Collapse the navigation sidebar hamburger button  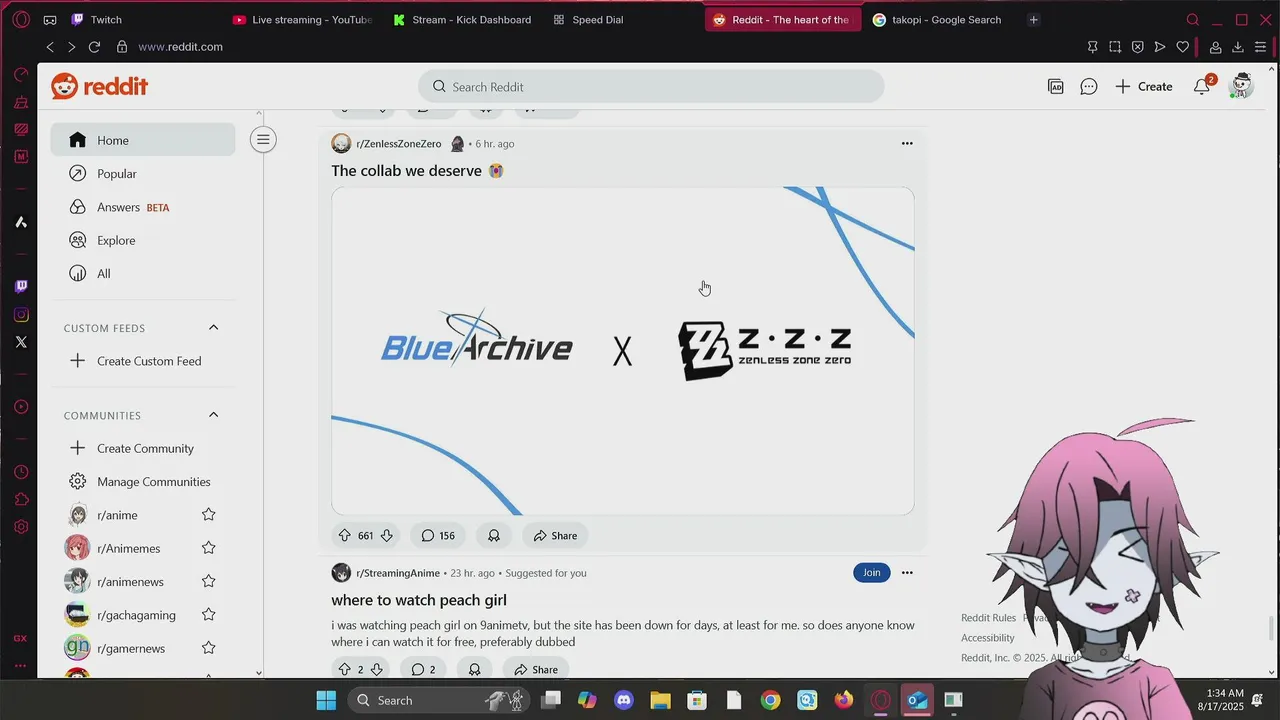[x=263, y=140]
